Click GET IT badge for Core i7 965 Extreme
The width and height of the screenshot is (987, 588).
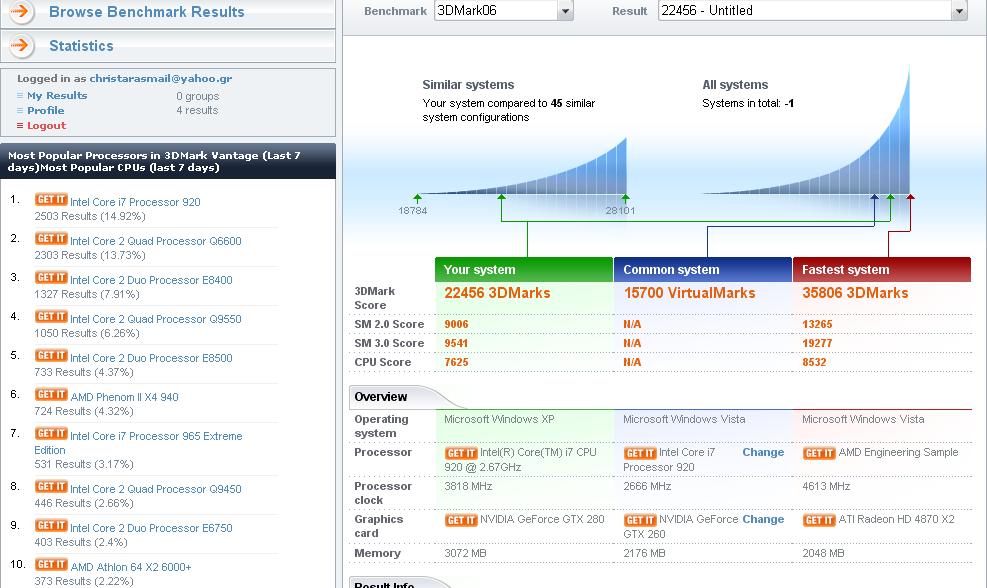[51, 434]
